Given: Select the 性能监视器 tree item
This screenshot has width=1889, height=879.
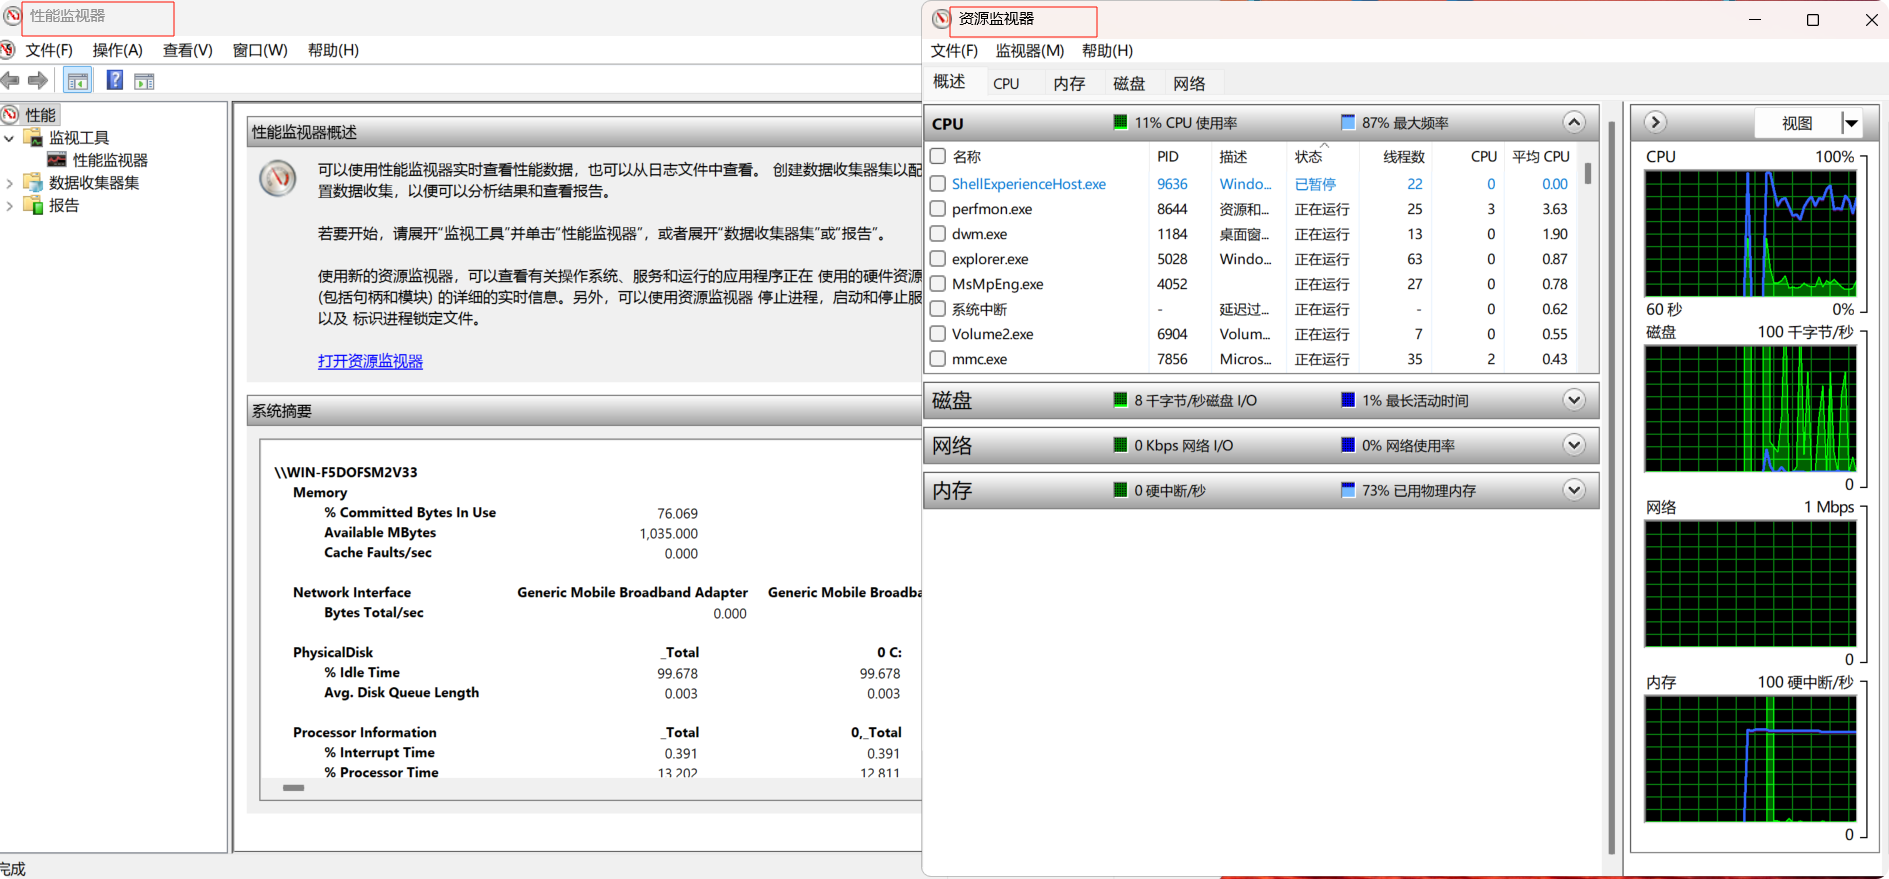Looking at the screenshot, I should tap(110, 160).
